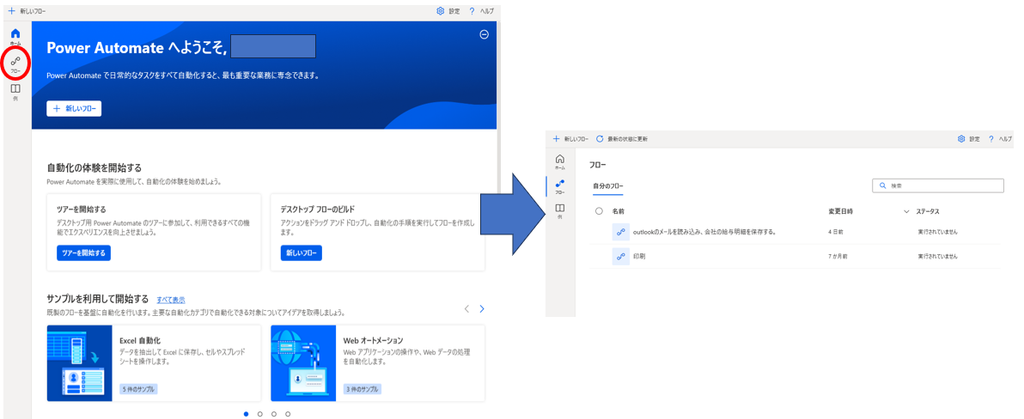1024x419 pixels.
Task: Click 実行されていません status of outlook flow
Action: pos(937,232)
